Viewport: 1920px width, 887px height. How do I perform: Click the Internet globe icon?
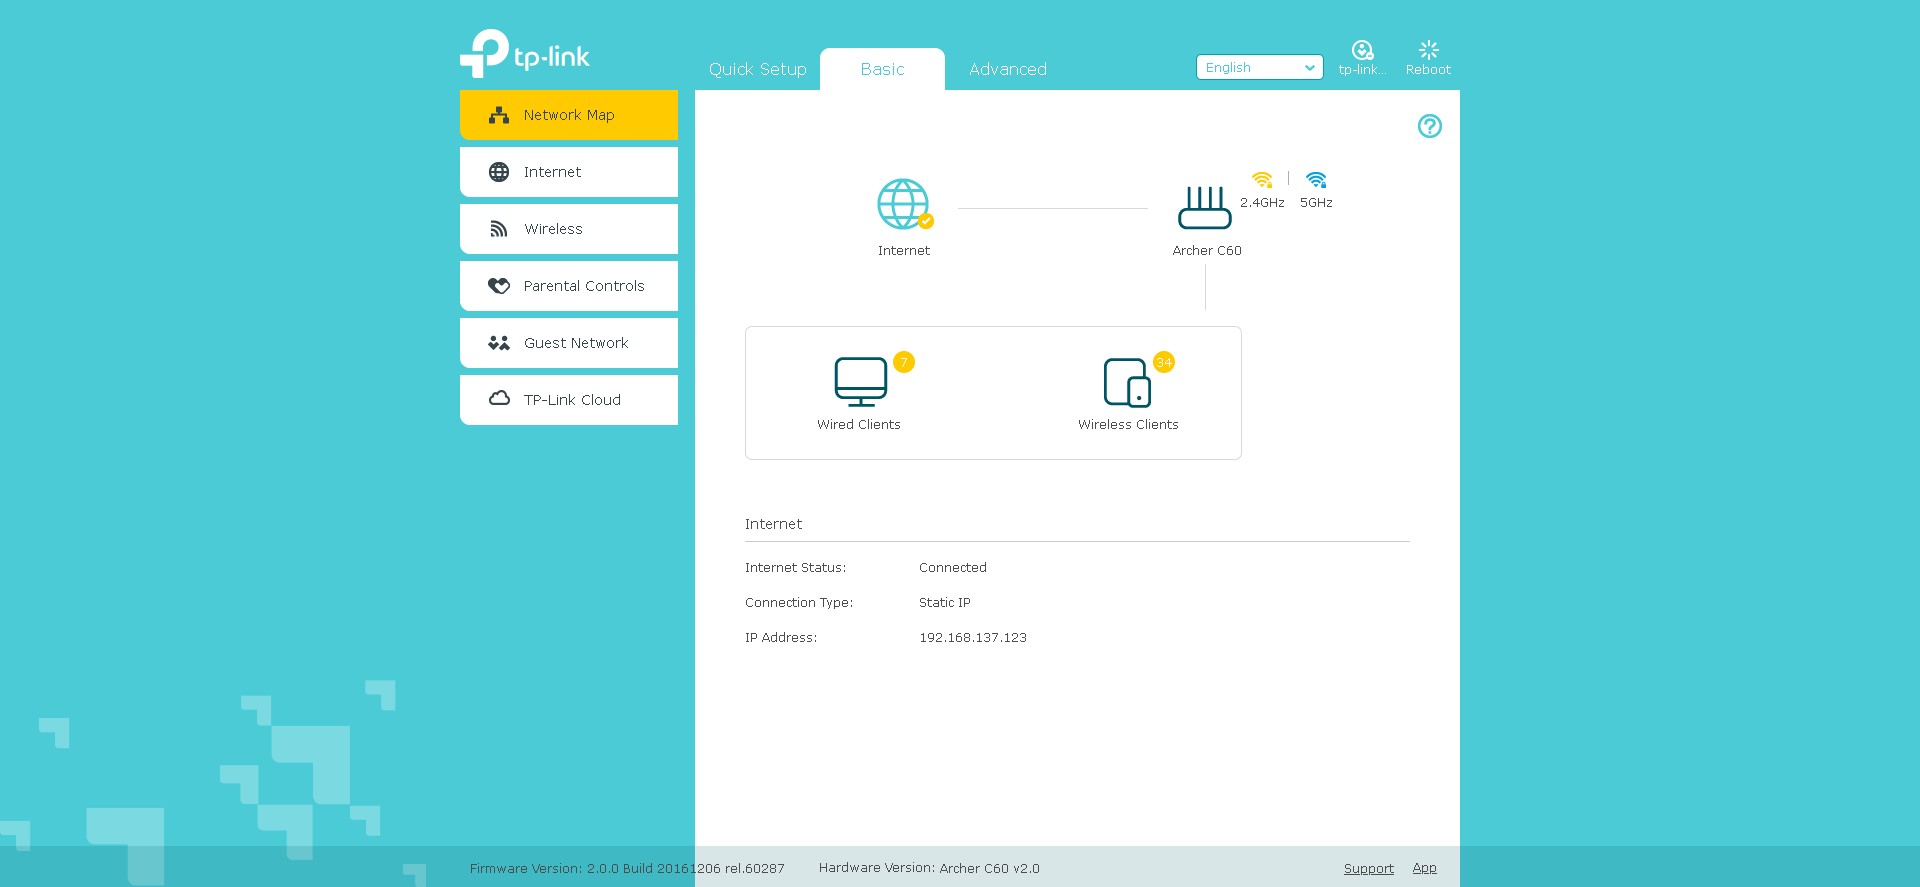click(904, 204)
